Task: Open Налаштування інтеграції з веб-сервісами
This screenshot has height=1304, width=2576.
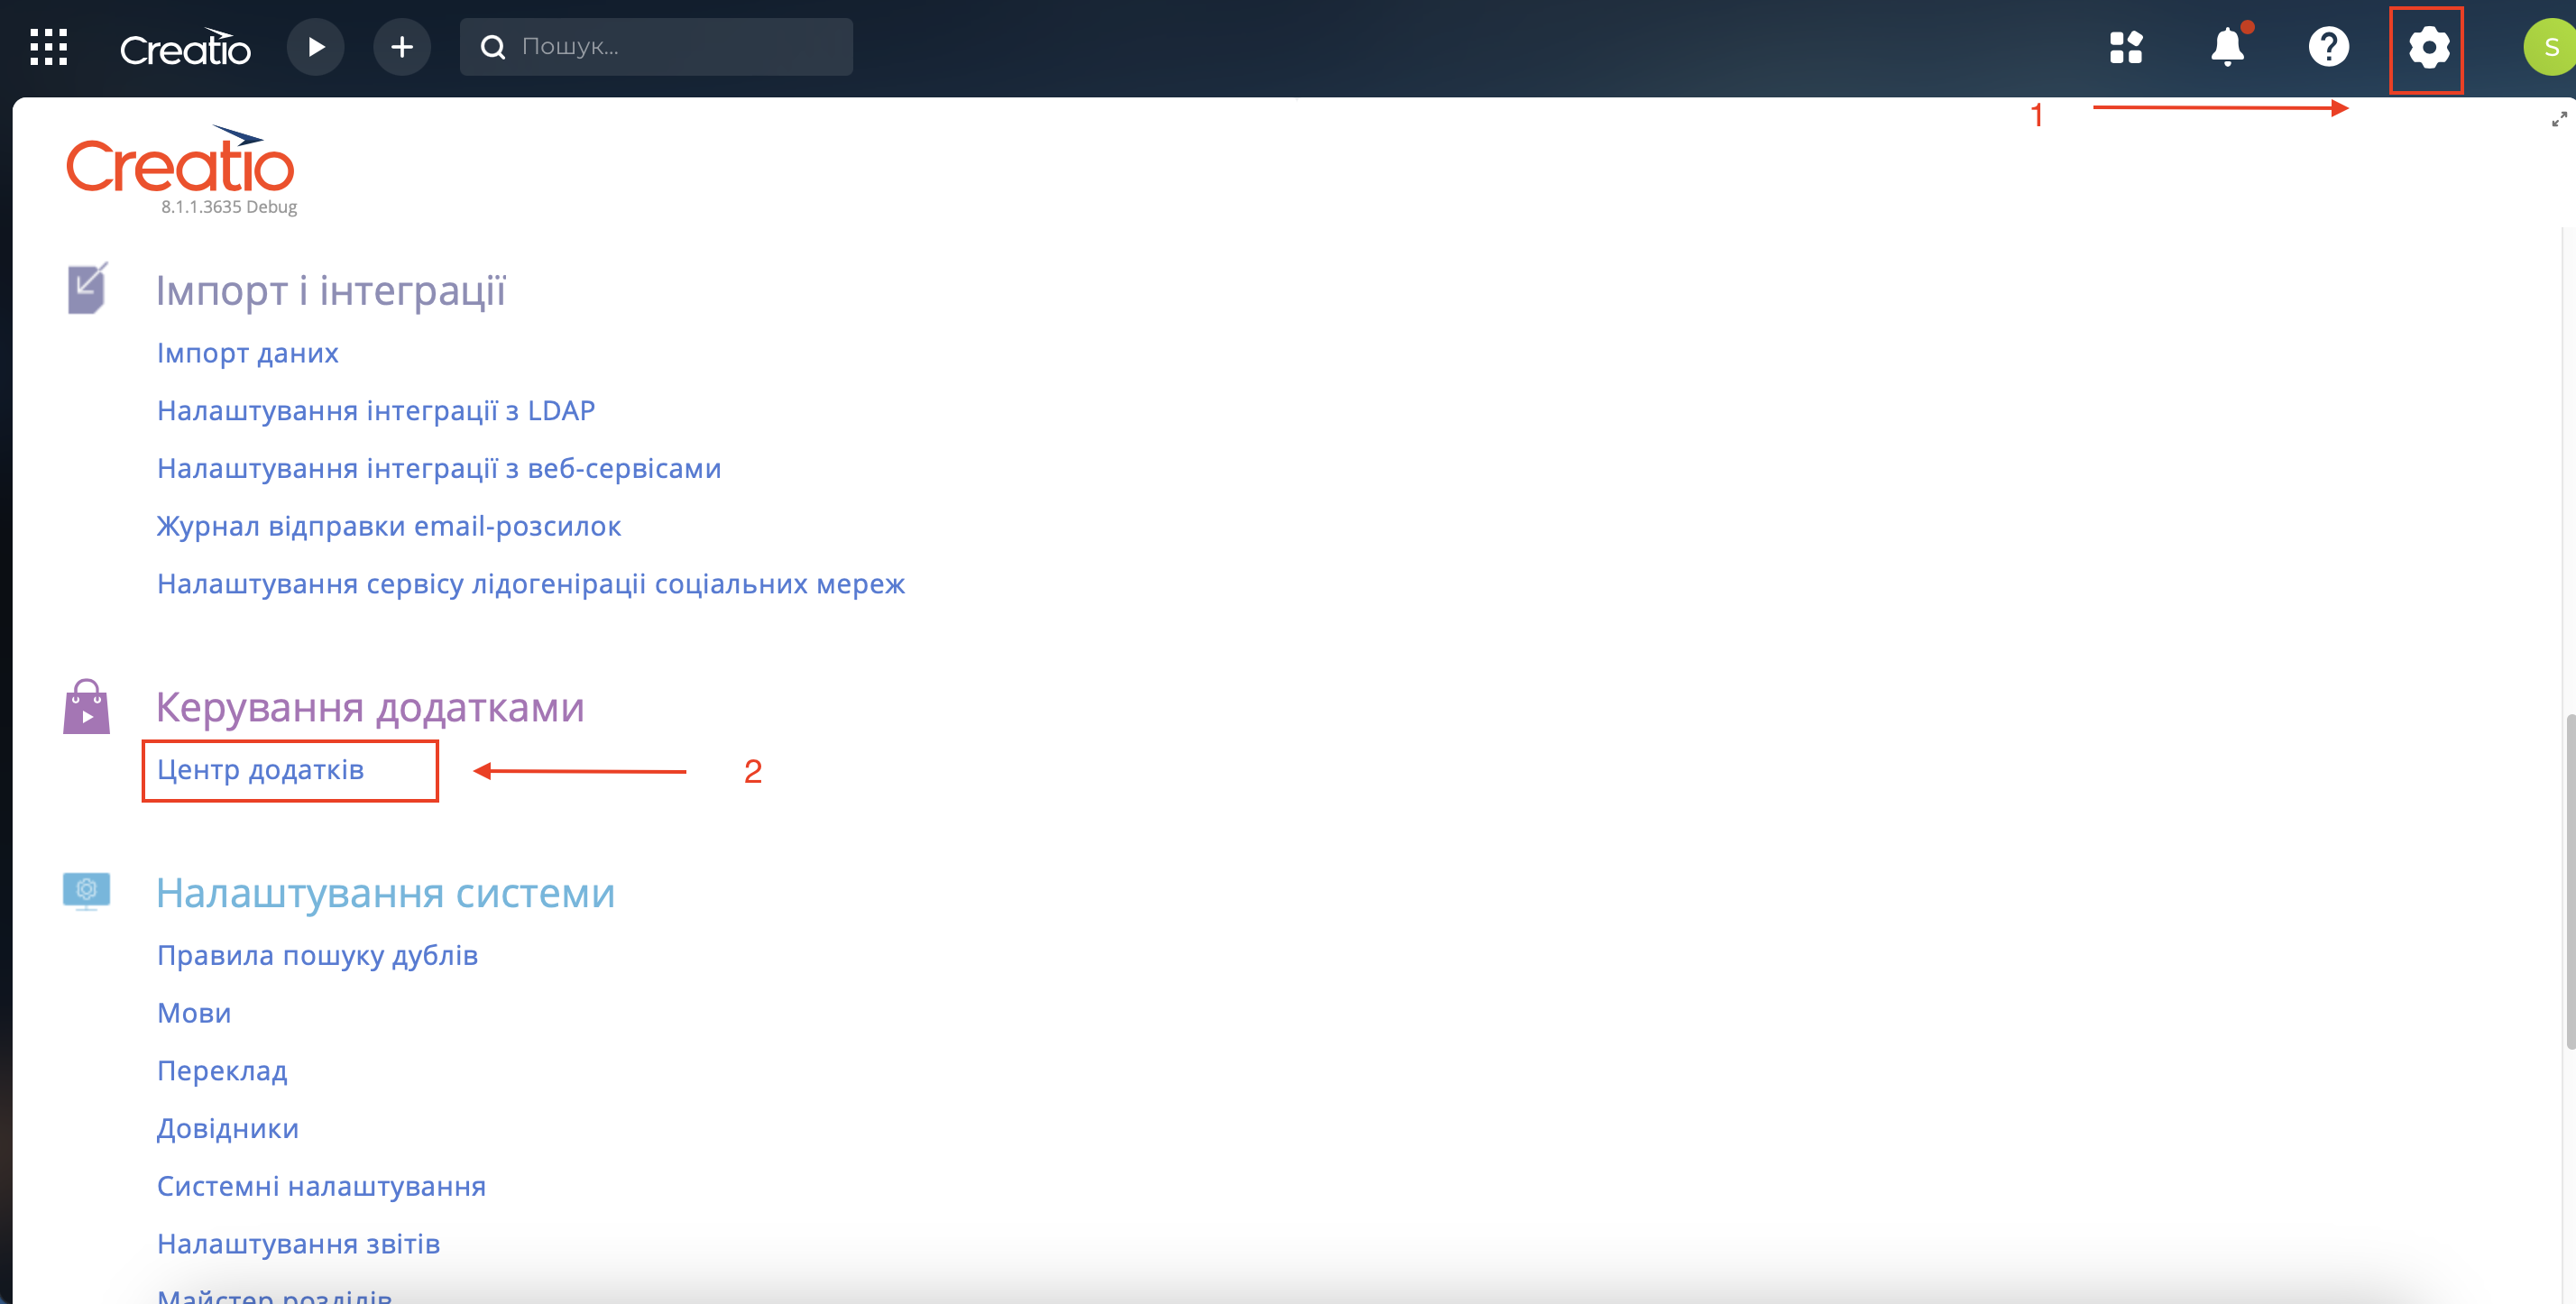Action: tap(439, 468)
